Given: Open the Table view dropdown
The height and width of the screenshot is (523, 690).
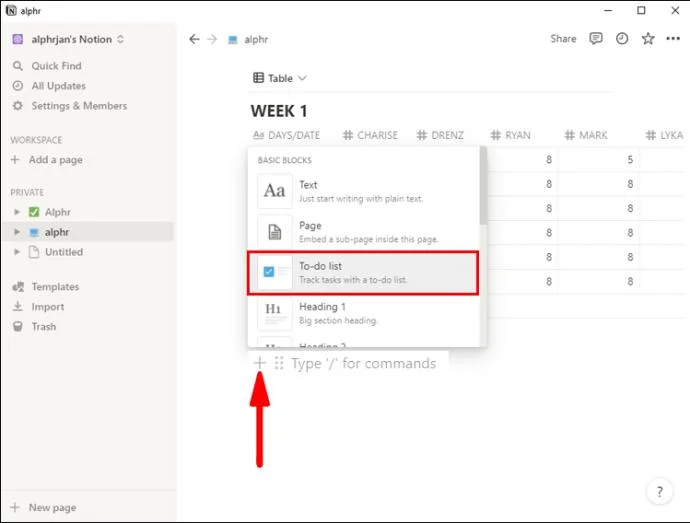Looking at the screenshot, I should (x=279, y=78).
